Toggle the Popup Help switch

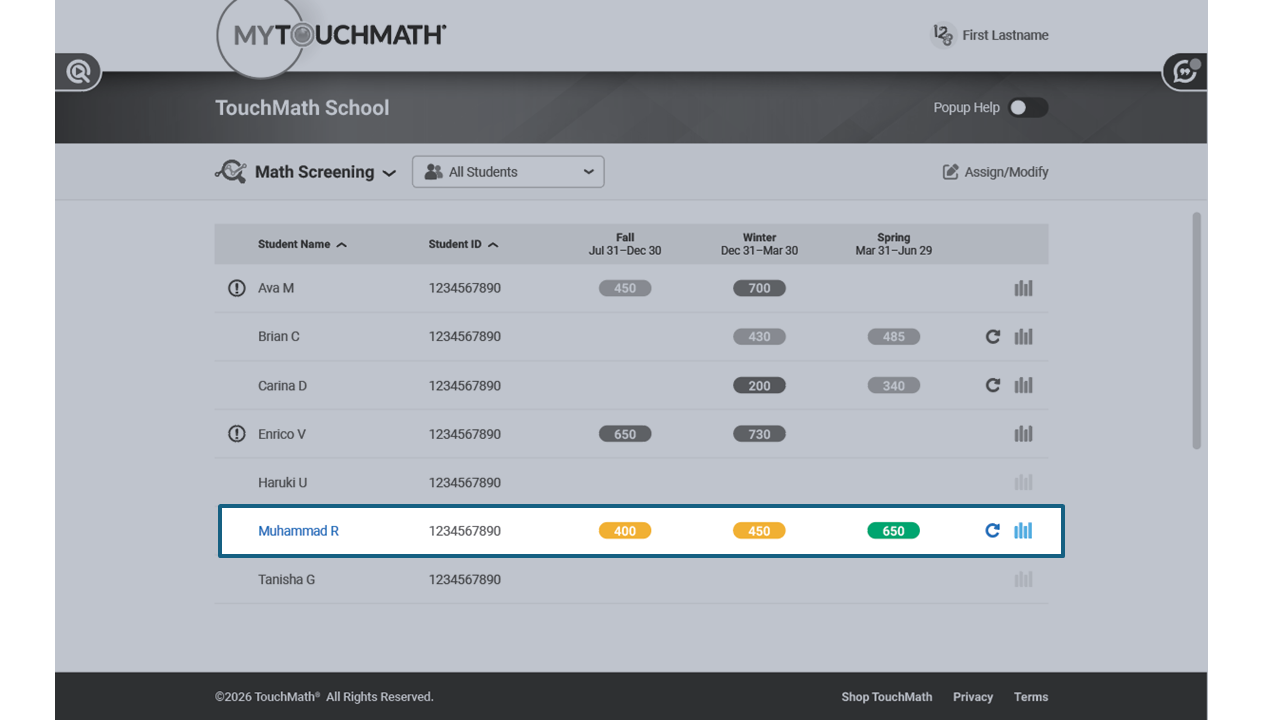point(1028,108)
